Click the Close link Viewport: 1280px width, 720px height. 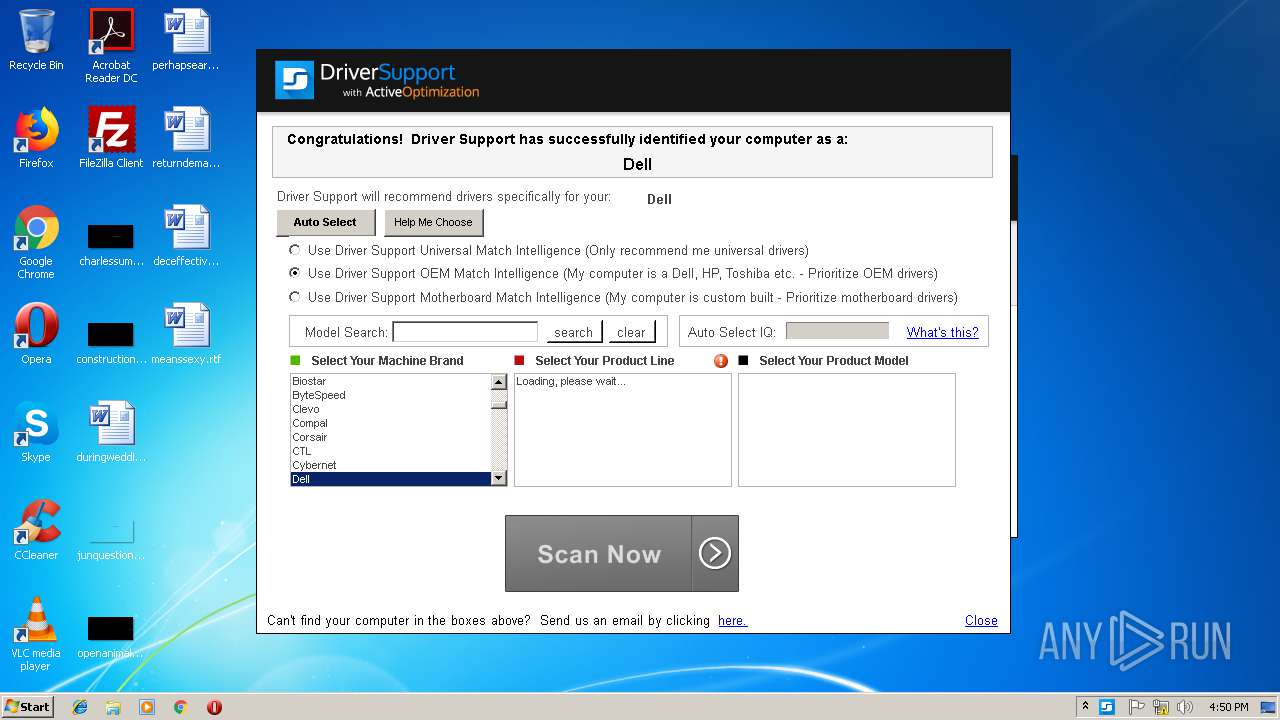pos(981,621)
